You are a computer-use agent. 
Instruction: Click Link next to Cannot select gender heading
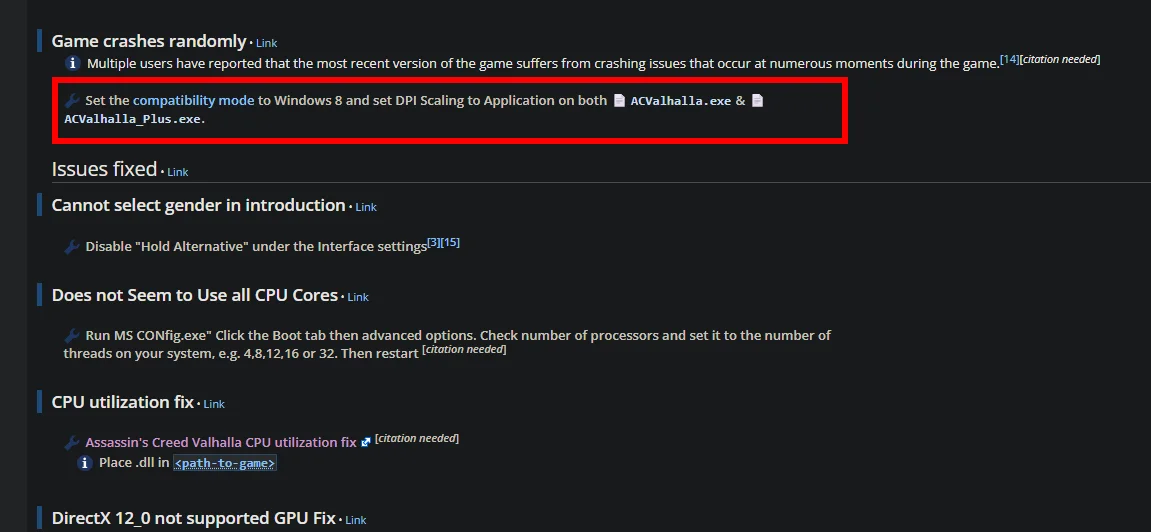pyautogui.click(x=366, y=208)
